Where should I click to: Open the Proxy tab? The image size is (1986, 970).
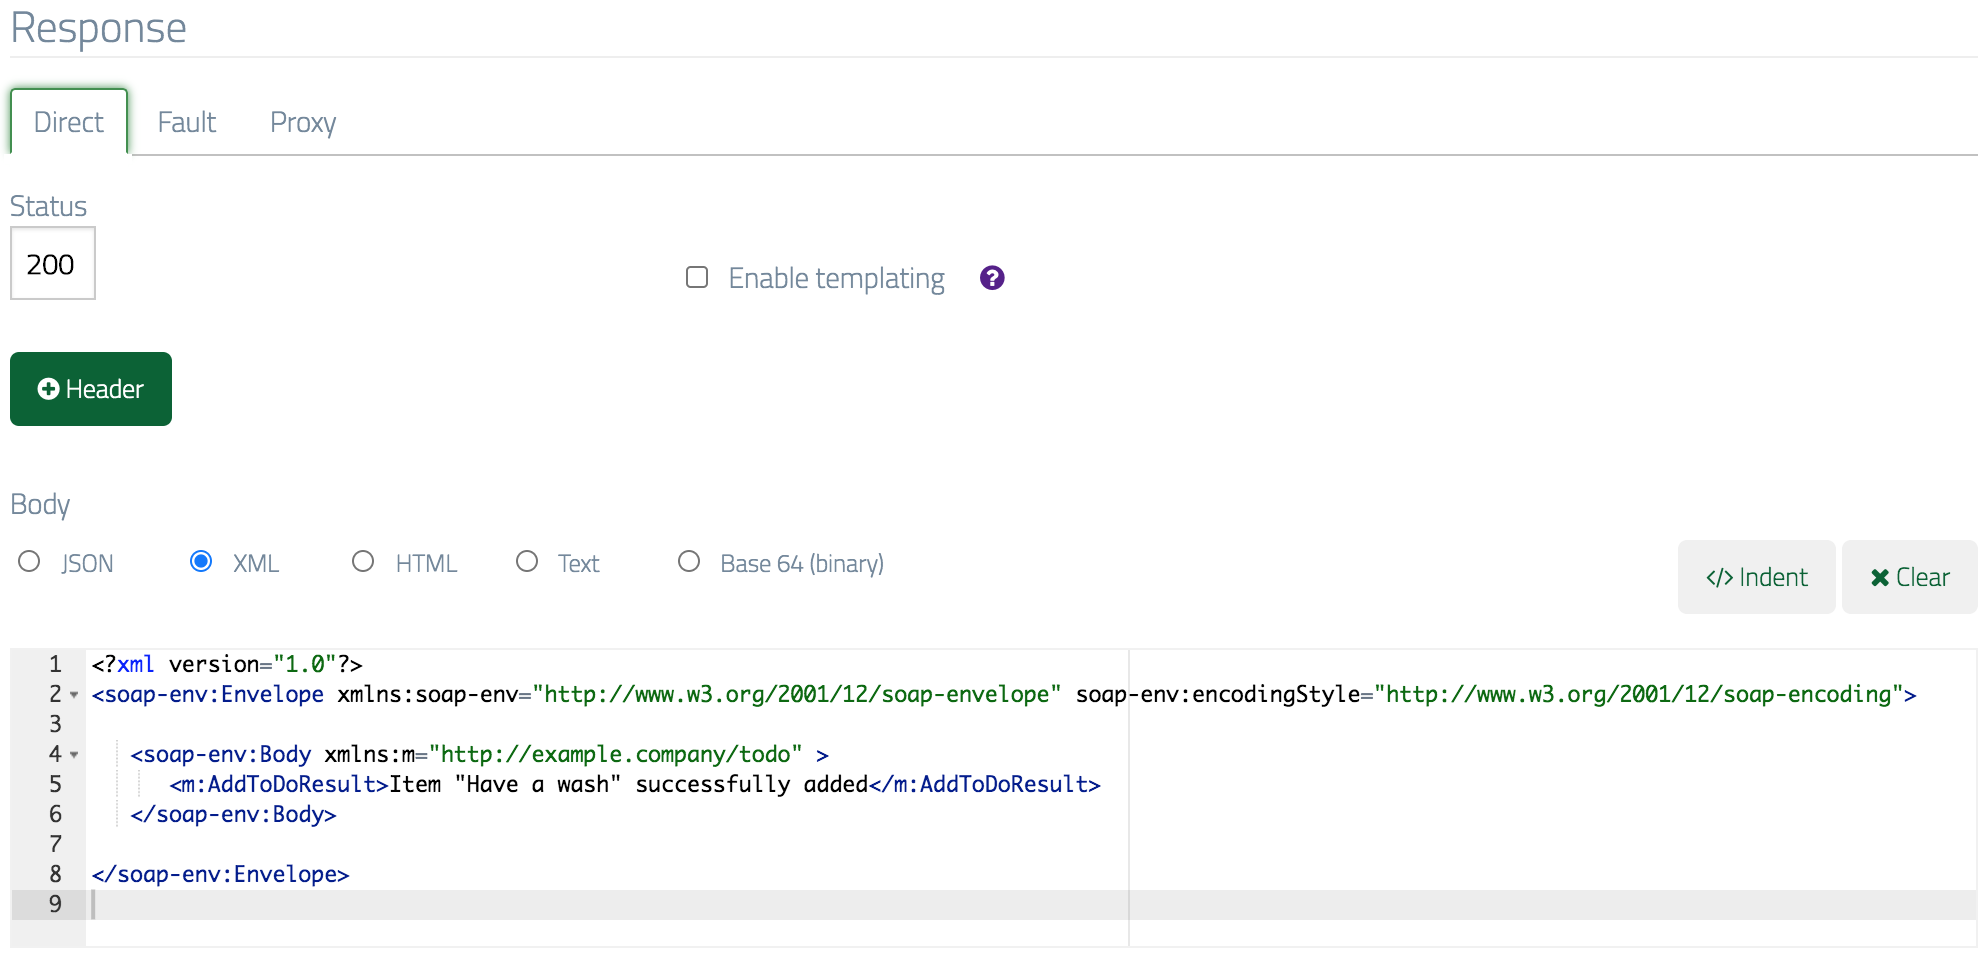(x=303, y=122)
